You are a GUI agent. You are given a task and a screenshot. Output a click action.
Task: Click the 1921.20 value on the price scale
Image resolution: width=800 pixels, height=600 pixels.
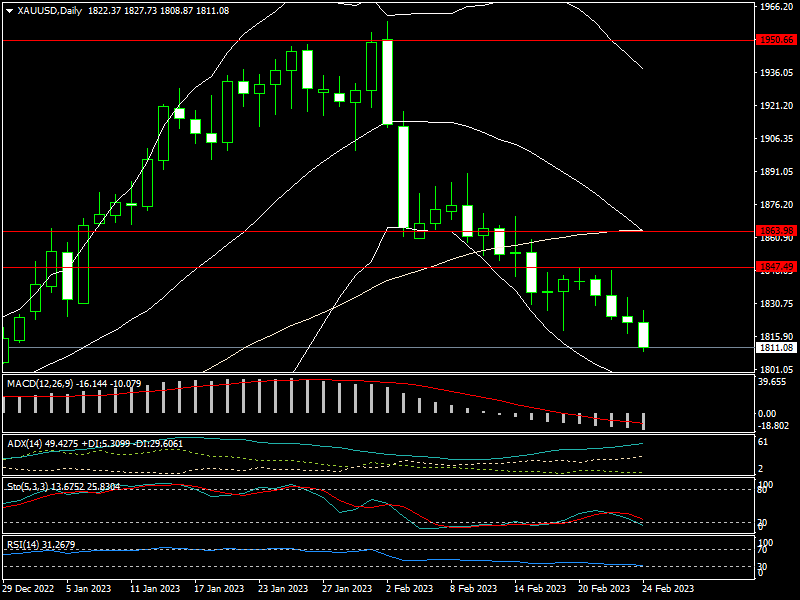pos(777,106)
